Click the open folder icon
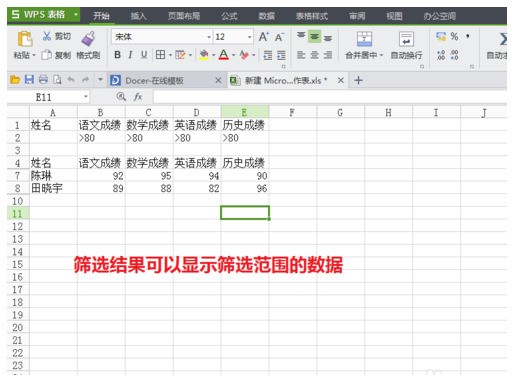Image resolution: width=529 pixels, height=375 pixels. [x=15, y=80]
